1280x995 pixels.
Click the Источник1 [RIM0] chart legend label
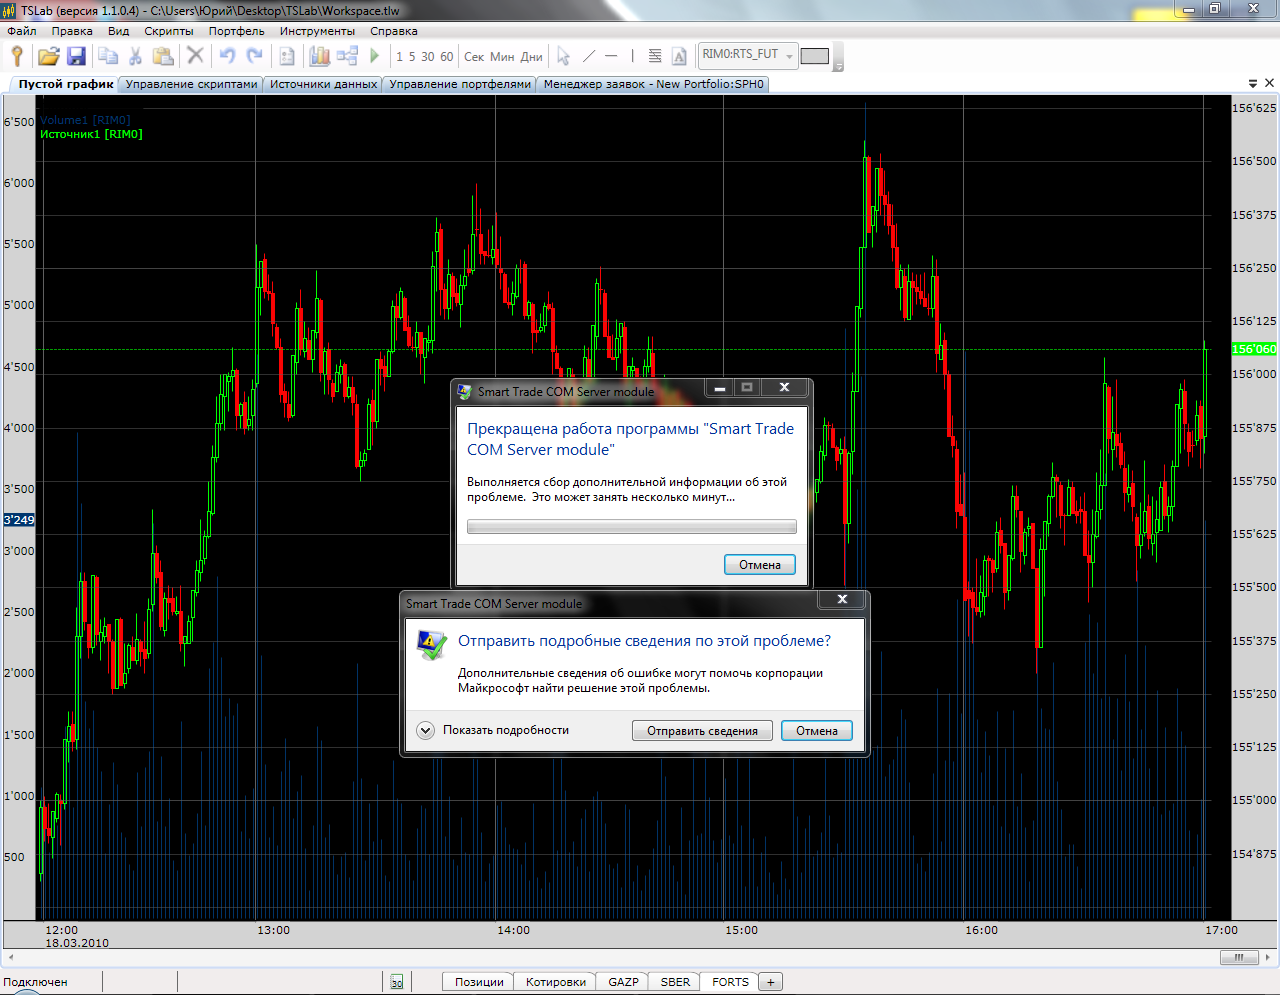[91, 134]
